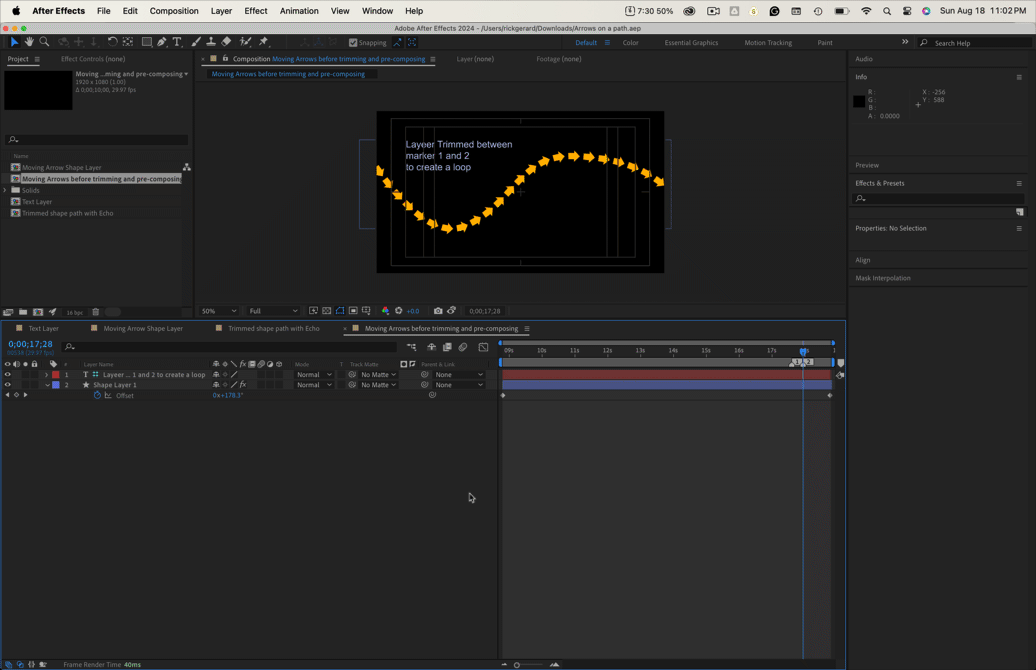Switch to Trimmed shape path with Echo tab
Viewport: 1036px width, 670px height.
click(274, 328)
